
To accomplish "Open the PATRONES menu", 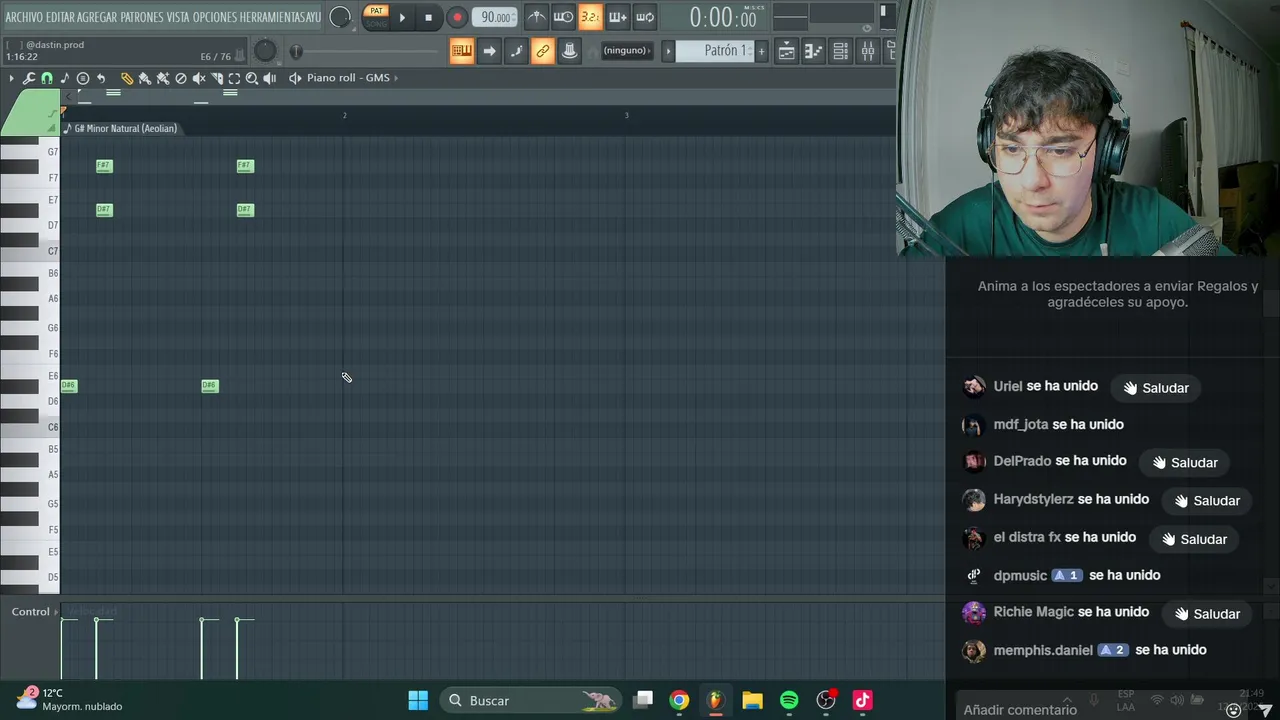I will click(142, 17).
